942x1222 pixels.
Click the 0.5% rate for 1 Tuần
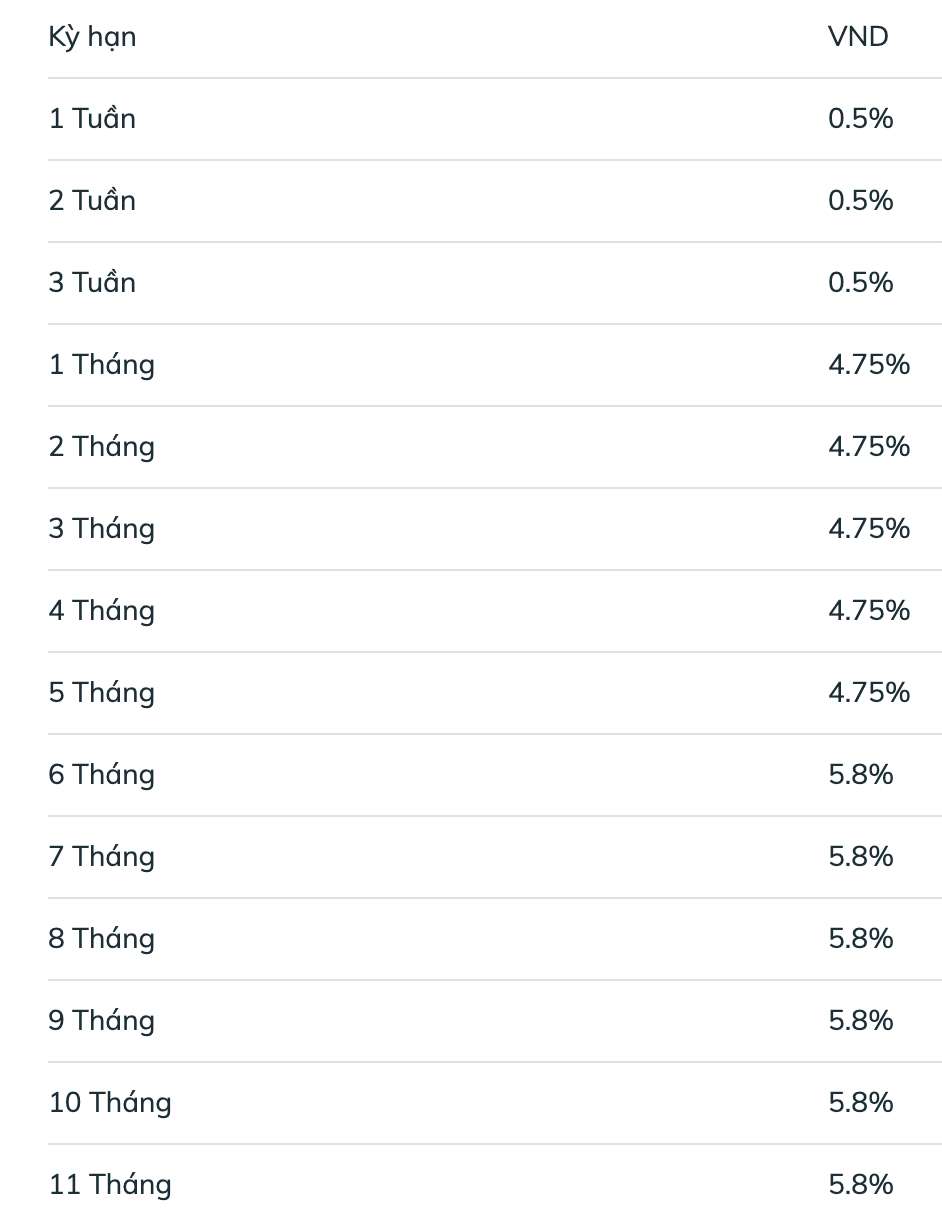pos(860,119)
